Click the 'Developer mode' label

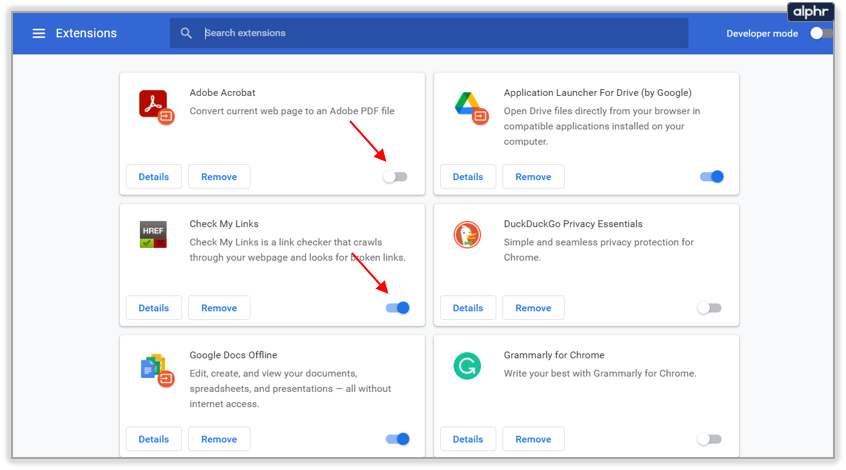(x=762, y=33)
